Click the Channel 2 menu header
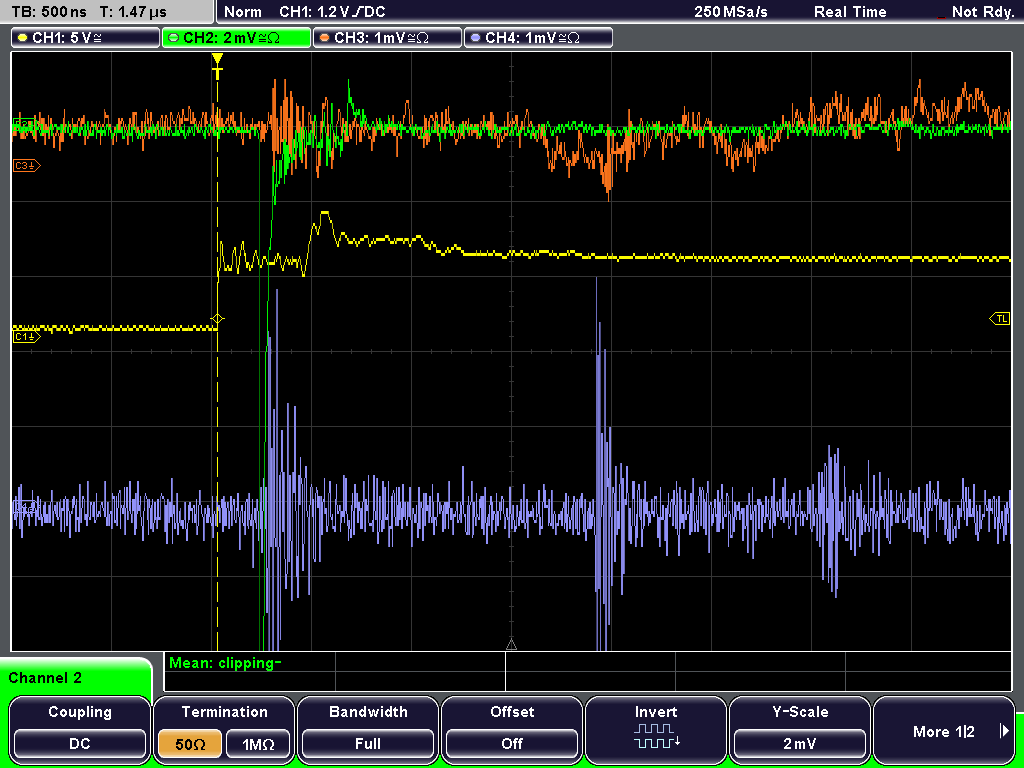Viewport: 1024px width, 768px height. click(x=76, y=677)
